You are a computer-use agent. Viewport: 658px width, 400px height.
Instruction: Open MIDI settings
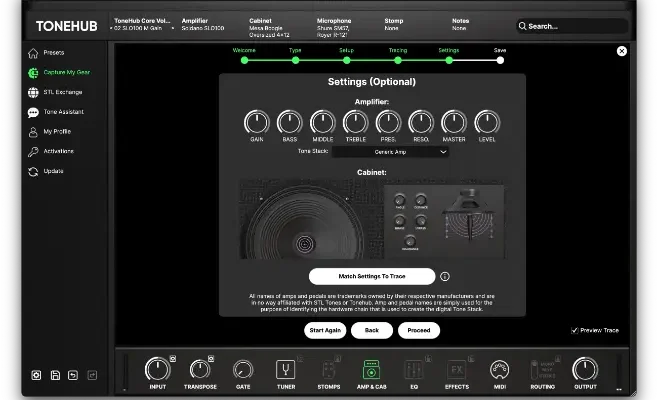[x=499, y=368]
